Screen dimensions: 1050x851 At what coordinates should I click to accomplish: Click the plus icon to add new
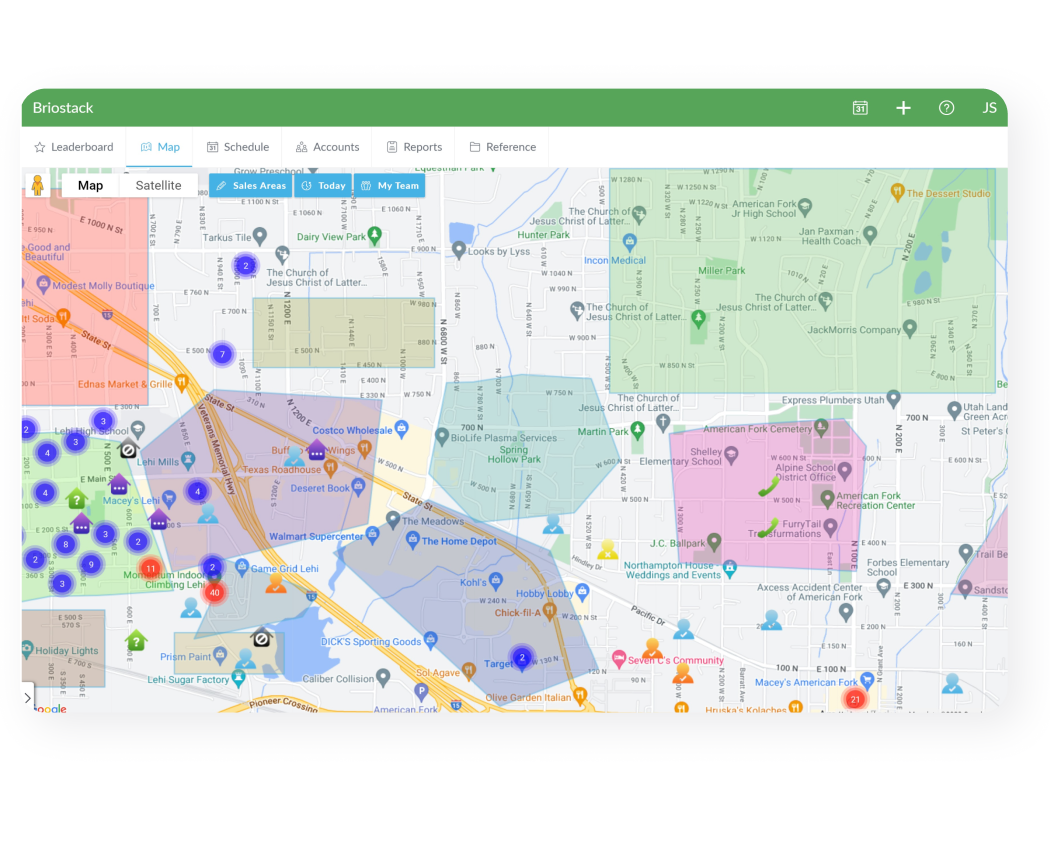point(903,108)
